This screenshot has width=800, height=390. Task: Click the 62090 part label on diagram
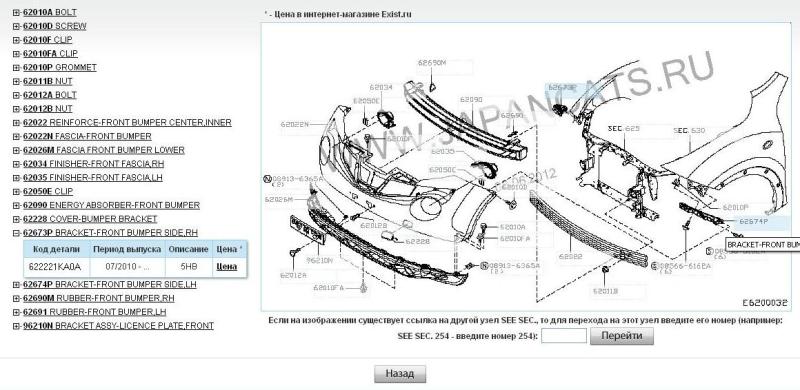[x=470, y=100]
